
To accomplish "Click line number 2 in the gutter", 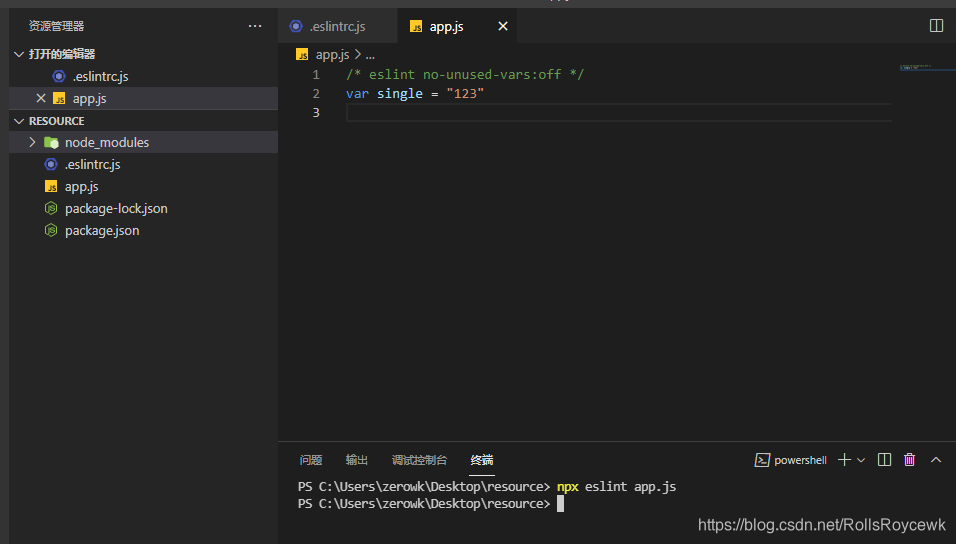I will pyautogui.click(x=316, y=93).
